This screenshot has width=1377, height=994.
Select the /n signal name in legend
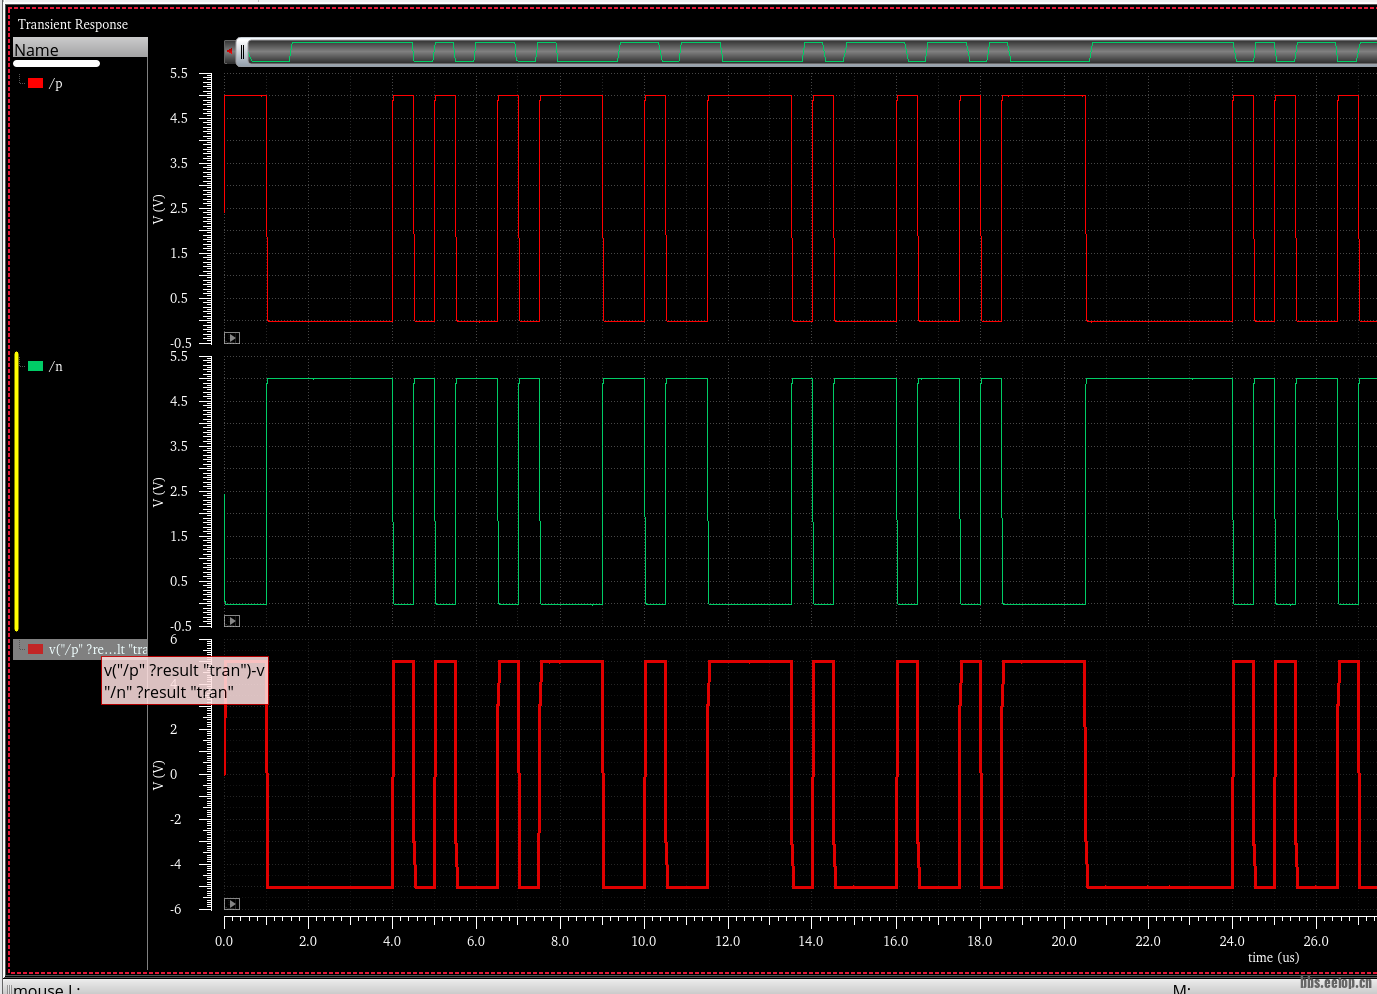(x=56, y=367)
